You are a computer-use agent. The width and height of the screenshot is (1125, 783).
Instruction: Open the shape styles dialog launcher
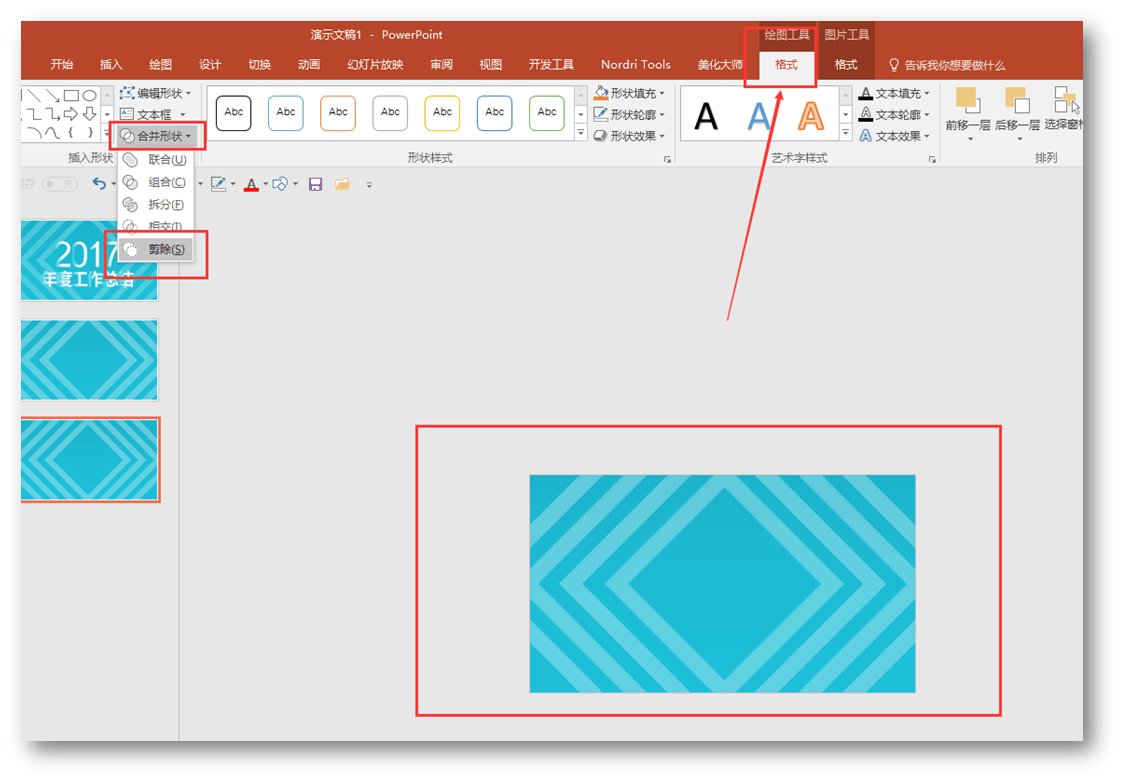point(667,159)
